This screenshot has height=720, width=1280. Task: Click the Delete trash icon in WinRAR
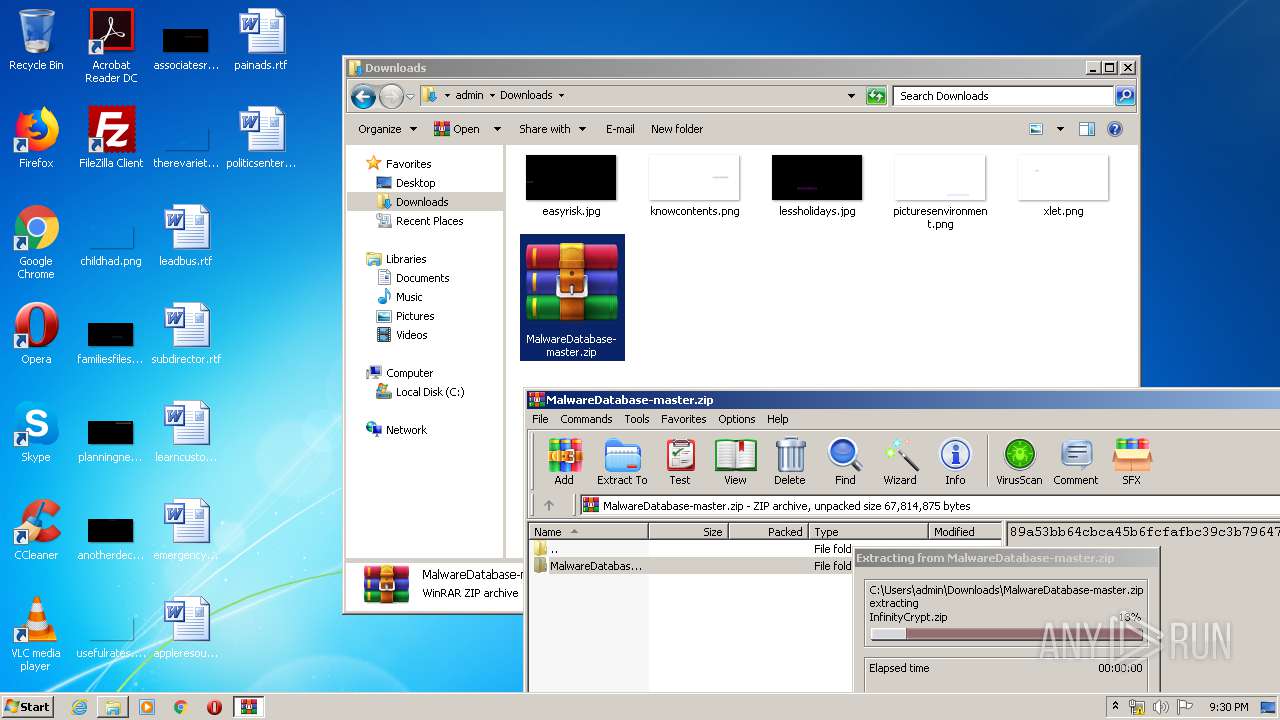point(790,462)
